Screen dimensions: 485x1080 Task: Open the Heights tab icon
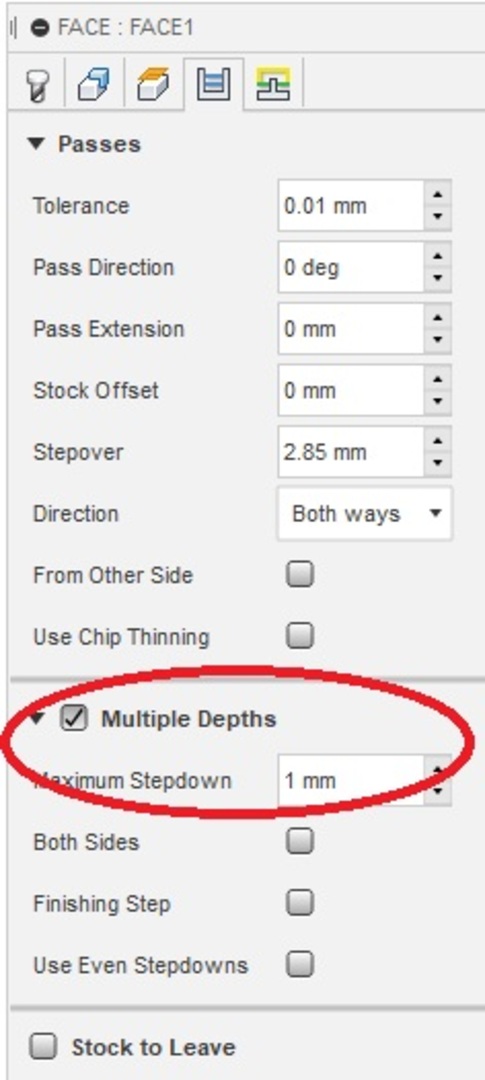tap(155, 85)
